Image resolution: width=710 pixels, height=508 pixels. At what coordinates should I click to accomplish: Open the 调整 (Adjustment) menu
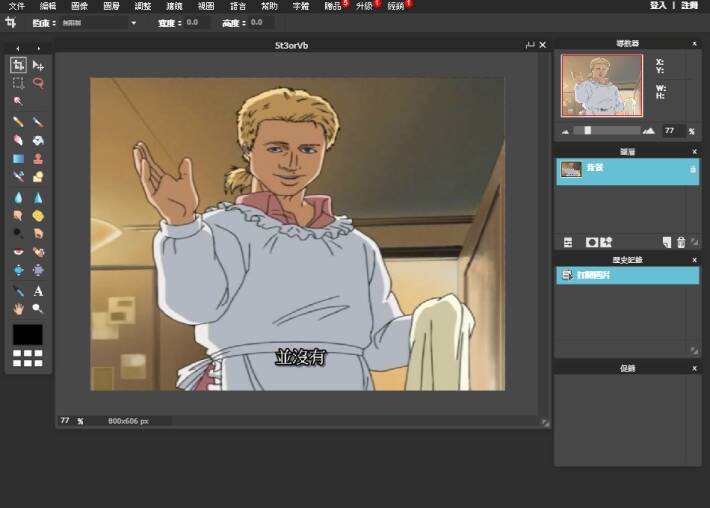pos(143,6)
